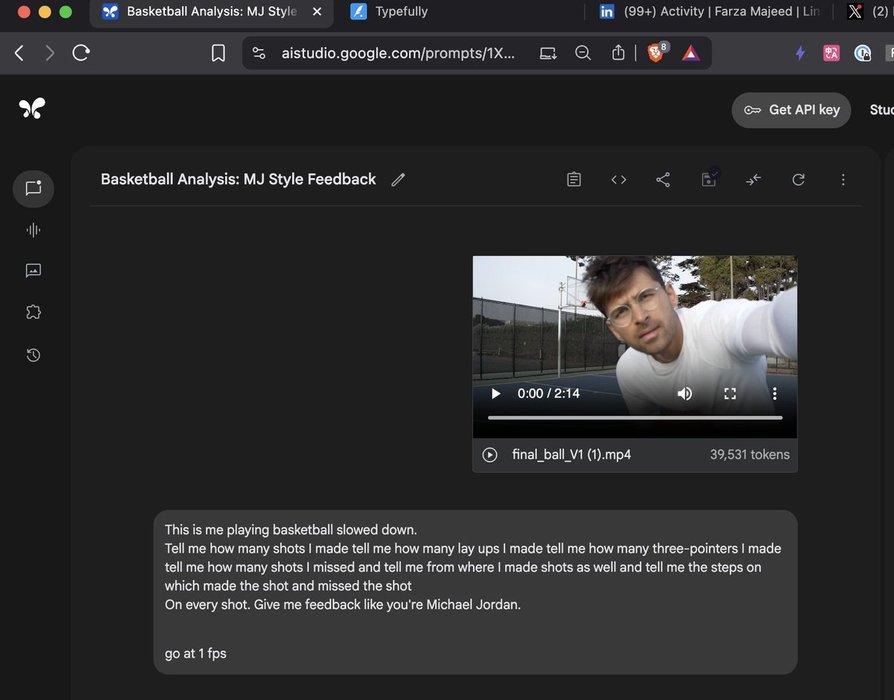Open the browser zoom level control

point(583,53)
